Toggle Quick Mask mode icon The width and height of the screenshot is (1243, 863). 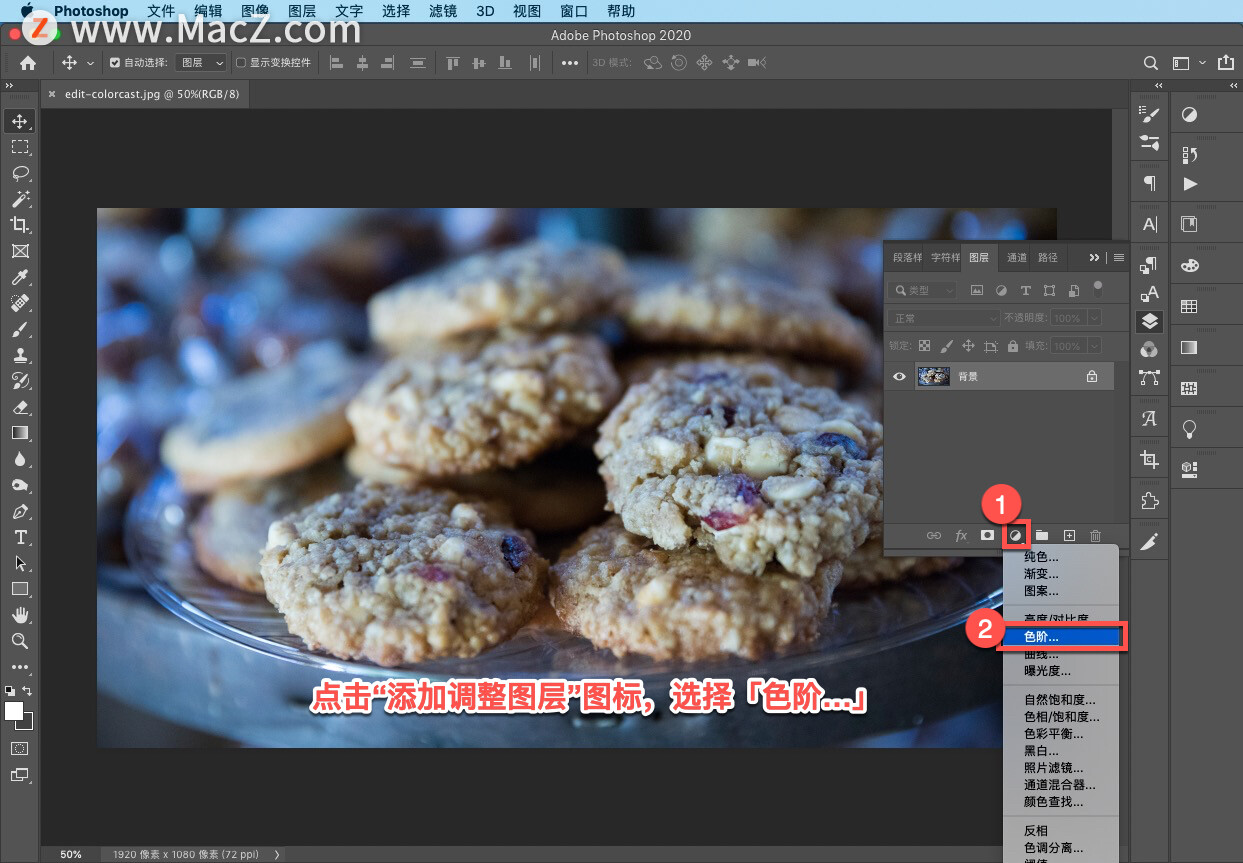click(x=19, y=747)
